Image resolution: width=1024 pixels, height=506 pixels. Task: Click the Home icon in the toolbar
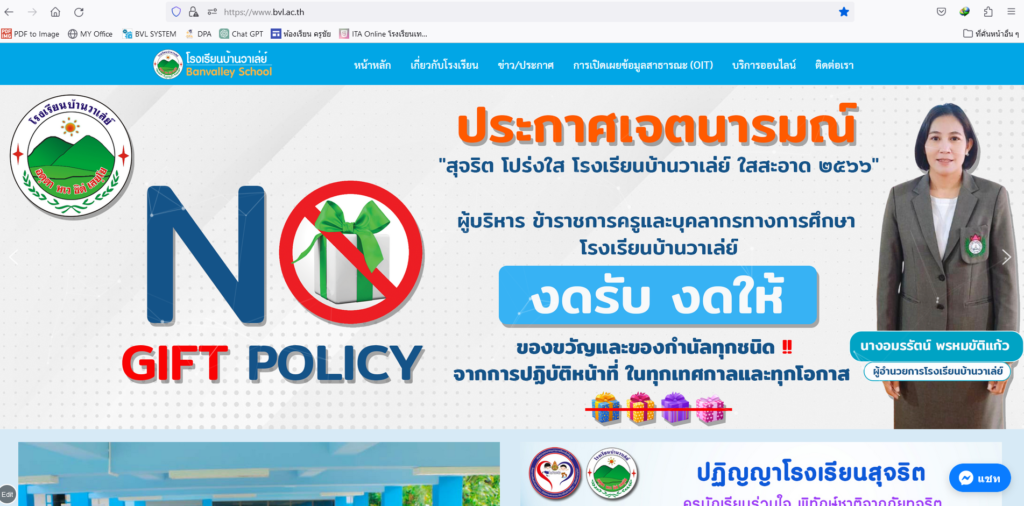coord(55,12)
